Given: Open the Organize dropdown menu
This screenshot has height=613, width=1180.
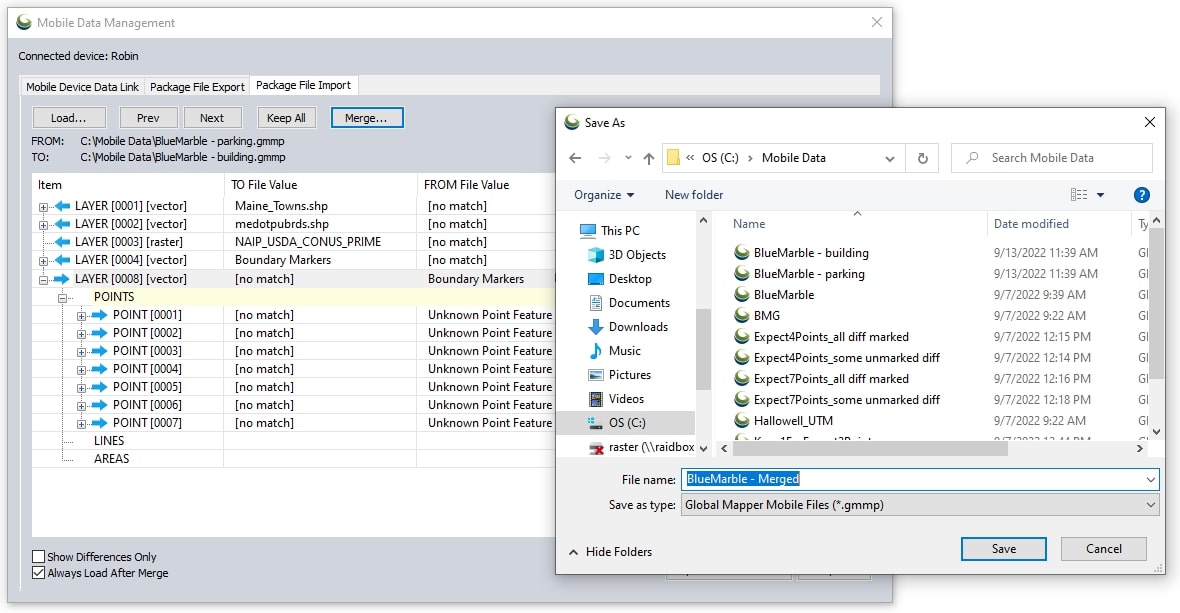Looking at the screenshot, I should [604, 195].
